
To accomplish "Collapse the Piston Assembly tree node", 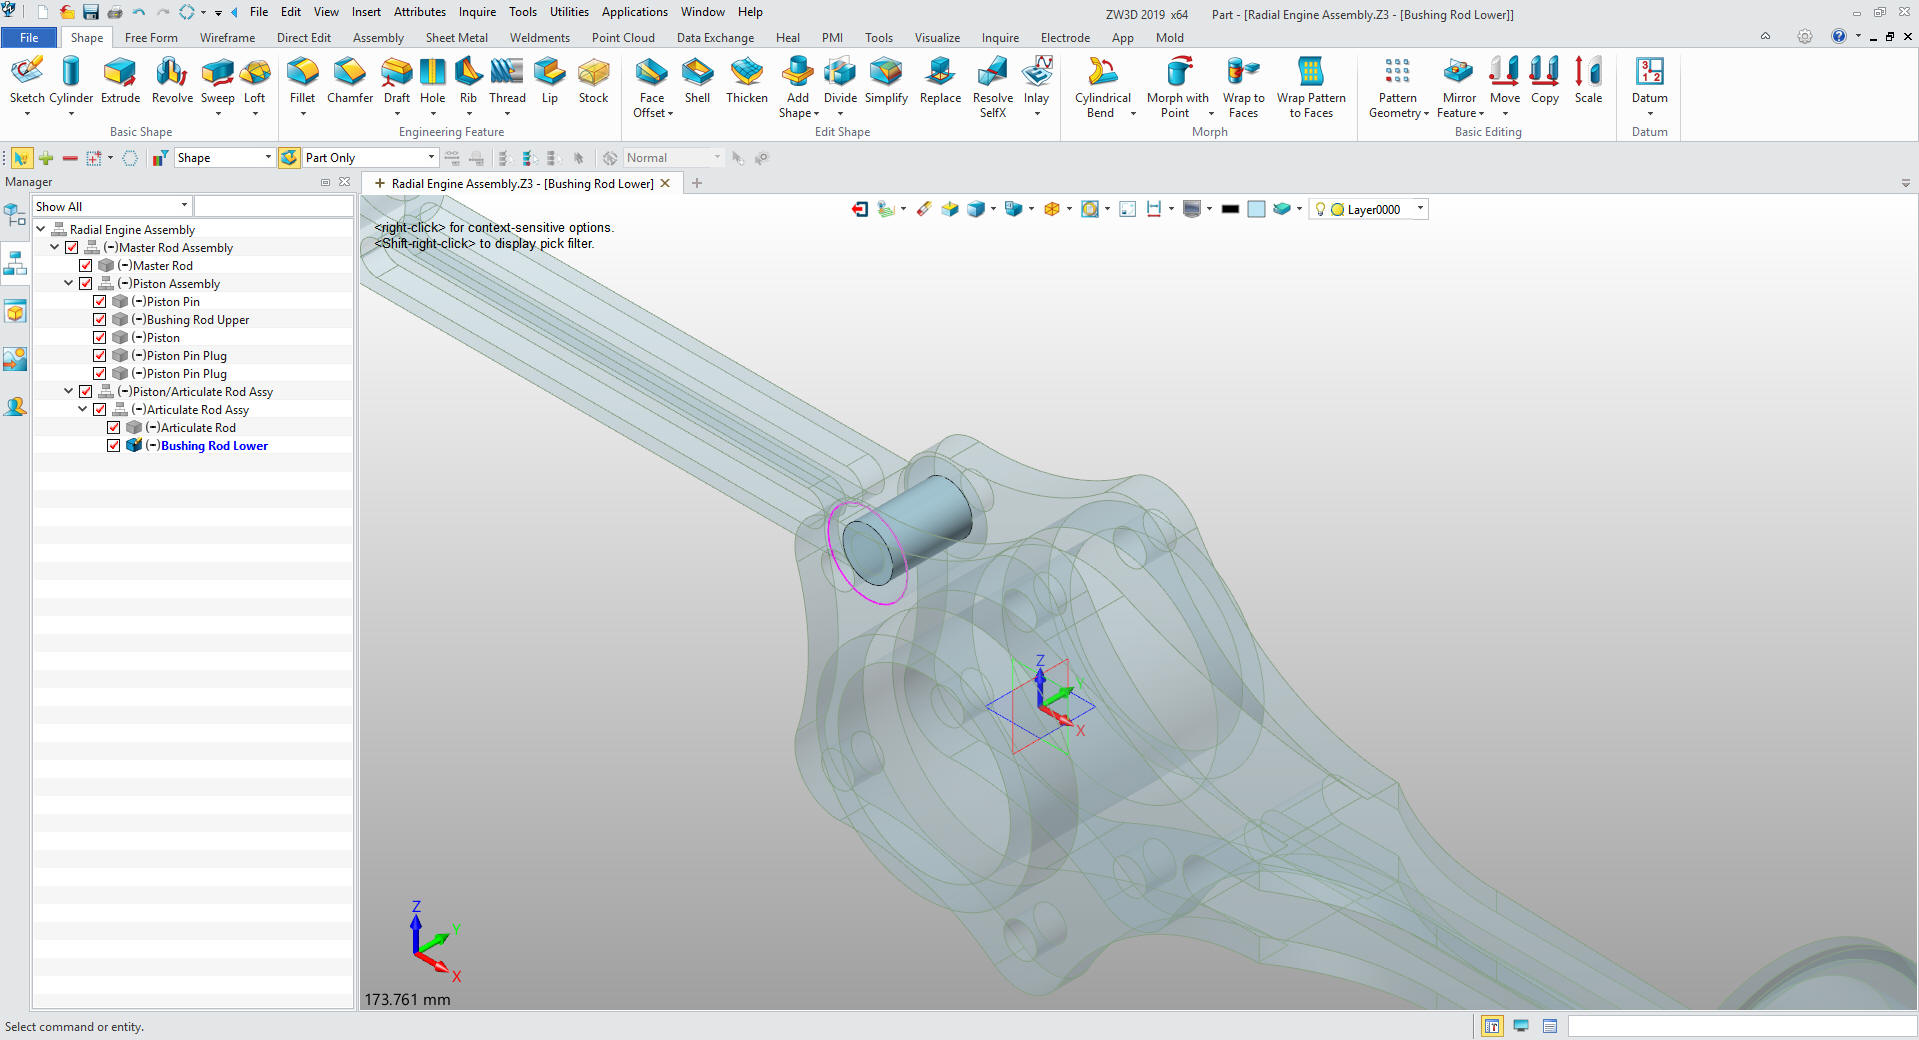I will 69,284.
